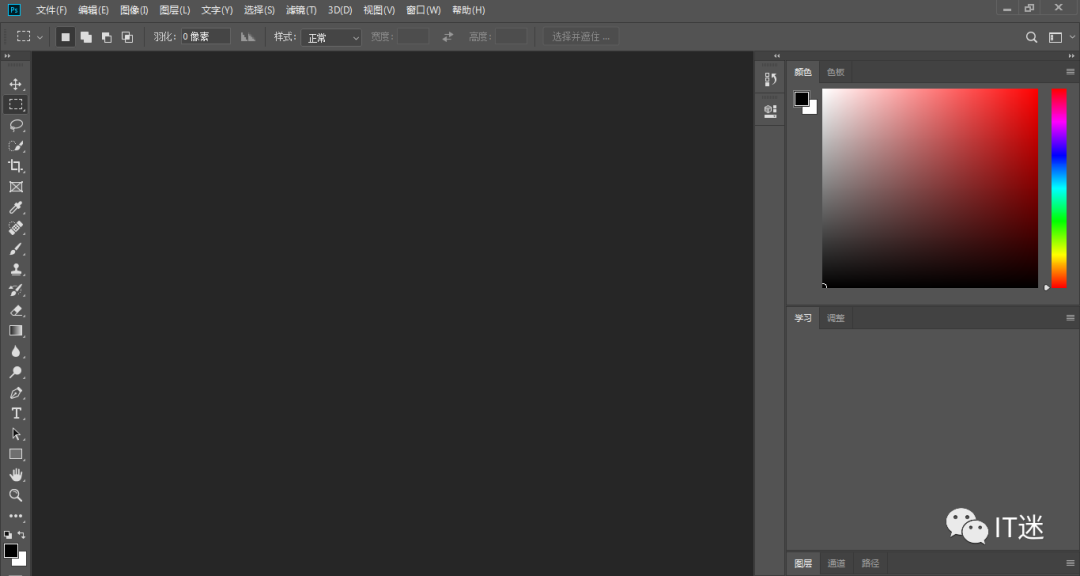Open the 滤镜(T) menu
The width and height of the screenshot is (1080, 576).
click(301, 10)
